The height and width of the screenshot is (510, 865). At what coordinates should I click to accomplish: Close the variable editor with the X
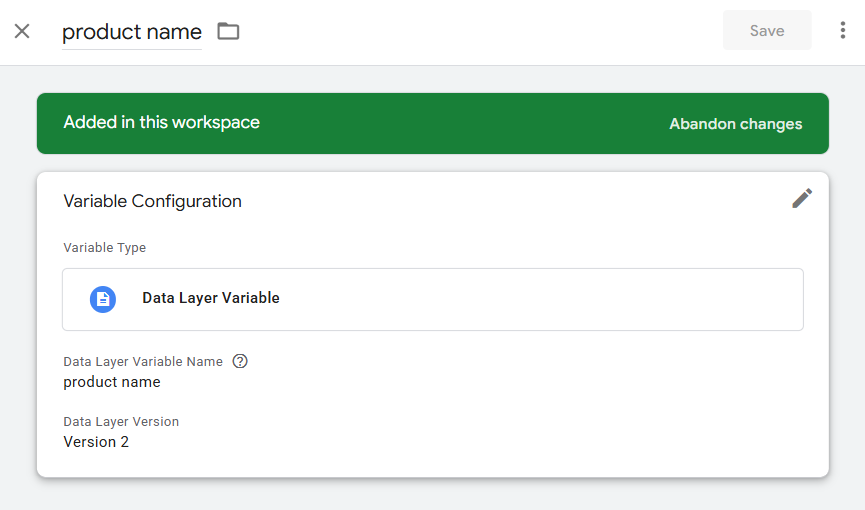tap(22, 31)
